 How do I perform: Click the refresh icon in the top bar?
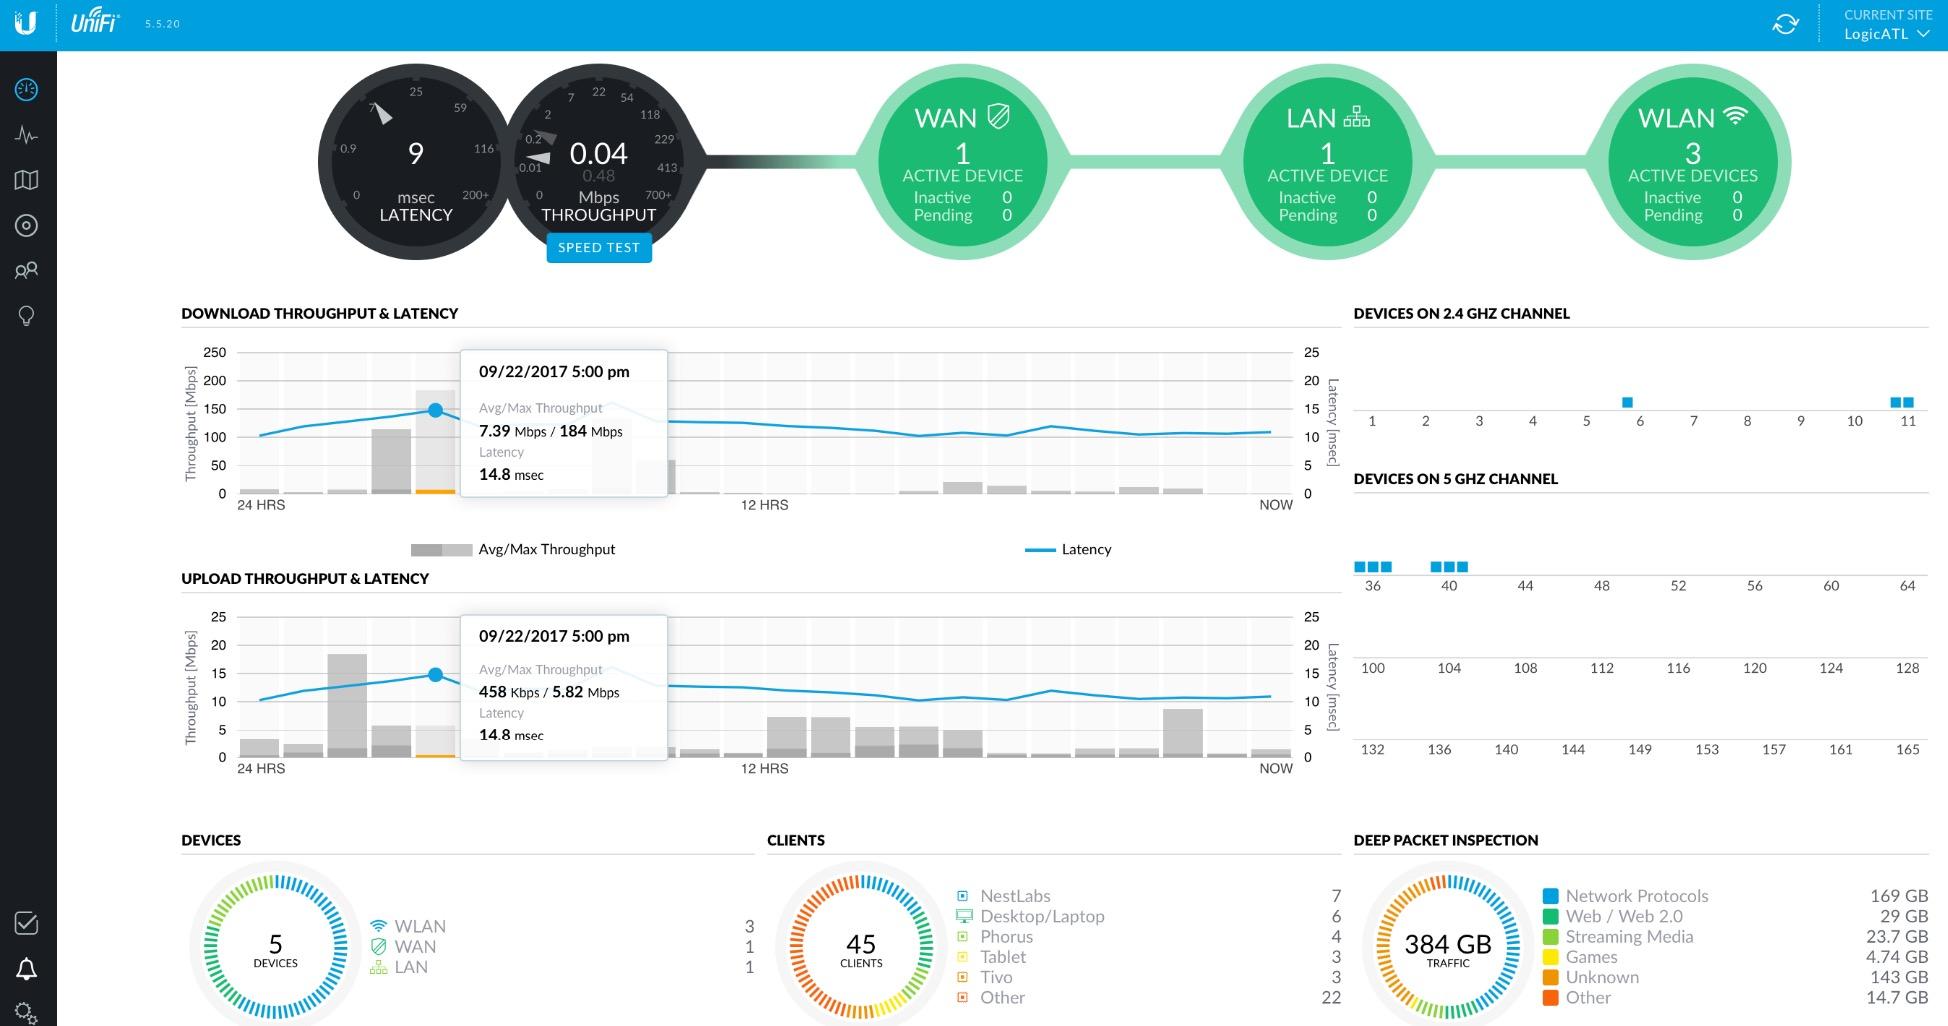tap(1786, 24)
